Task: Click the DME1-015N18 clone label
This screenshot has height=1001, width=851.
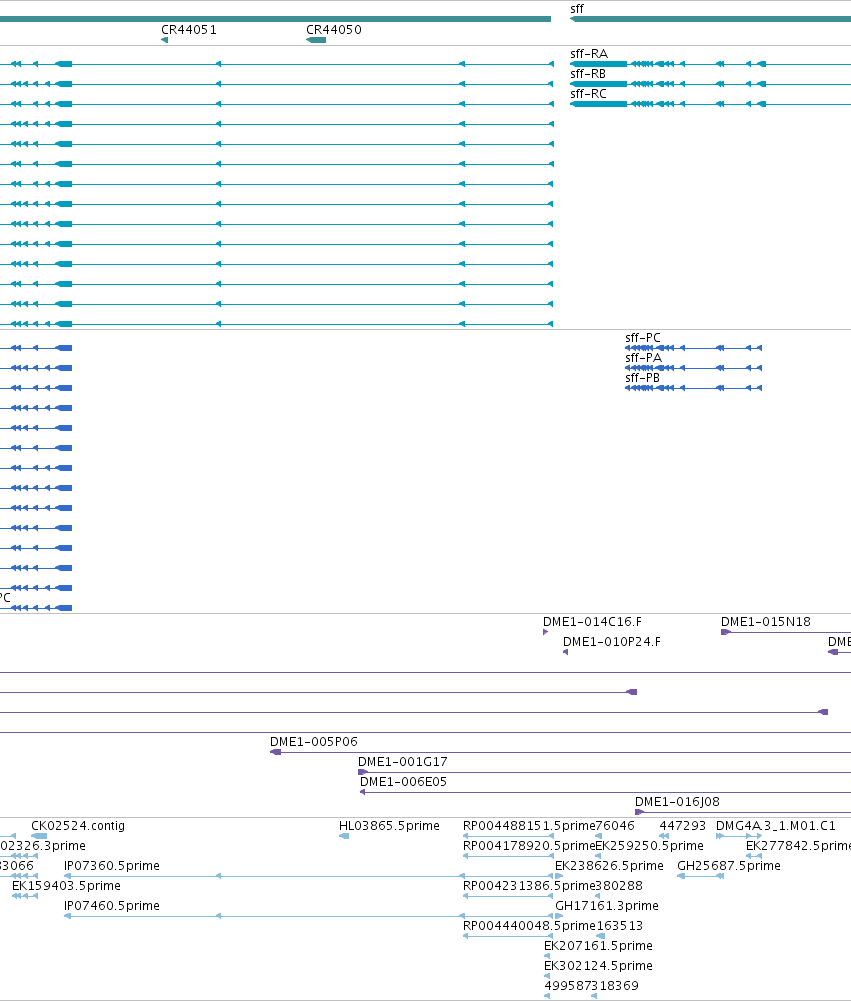Action: point(765,622)
